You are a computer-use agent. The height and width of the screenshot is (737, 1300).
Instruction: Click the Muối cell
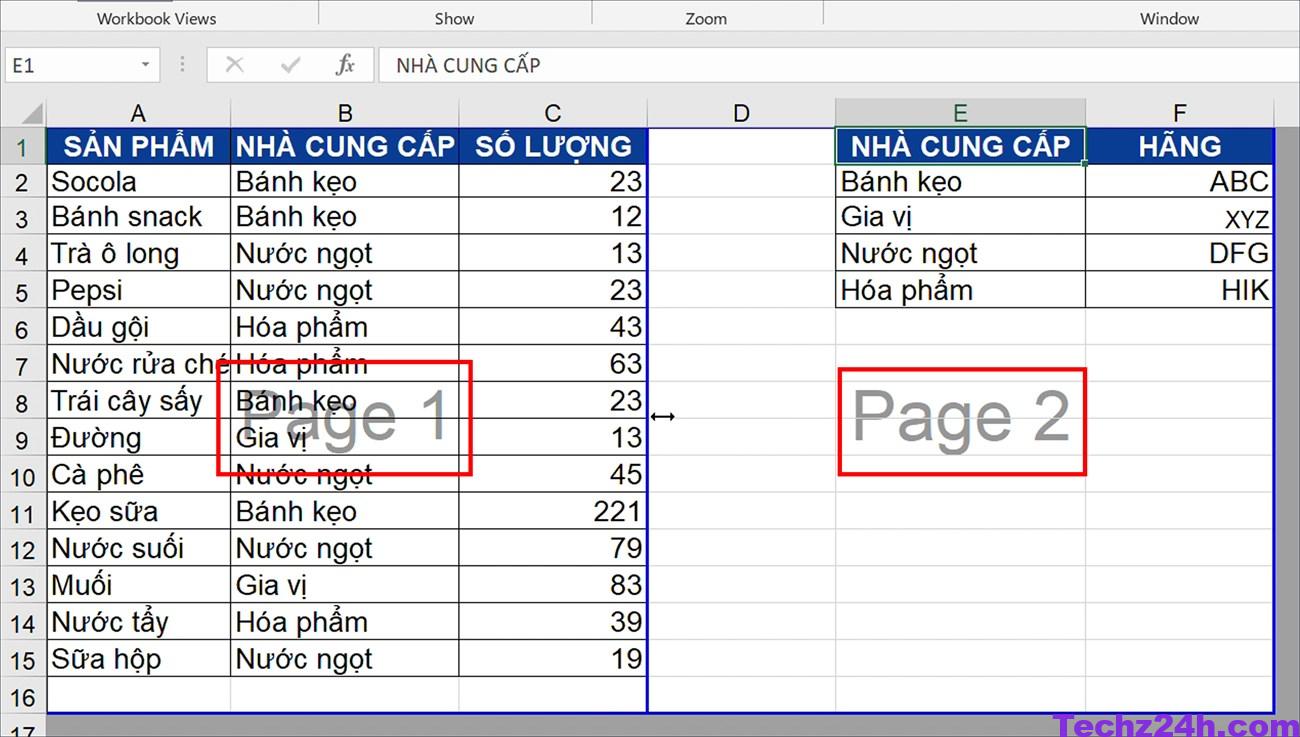[x=138, y=585]
